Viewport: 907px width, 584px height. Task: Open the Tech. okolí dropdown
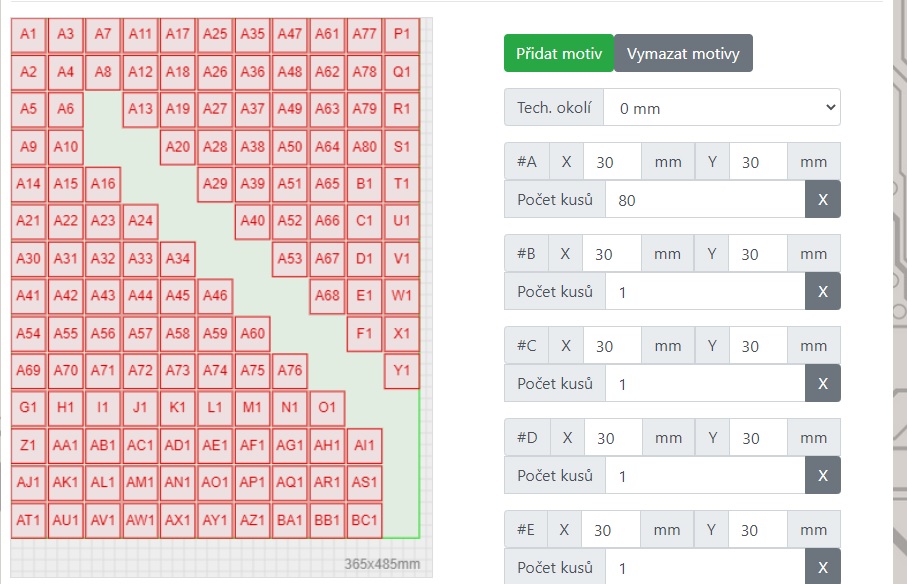click(x=722, y=108)
